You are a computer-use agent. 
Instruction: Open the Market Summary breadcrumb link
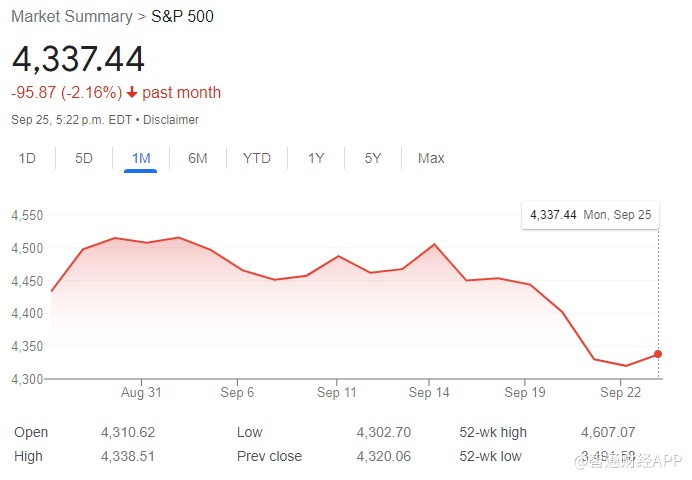(71, 17)
